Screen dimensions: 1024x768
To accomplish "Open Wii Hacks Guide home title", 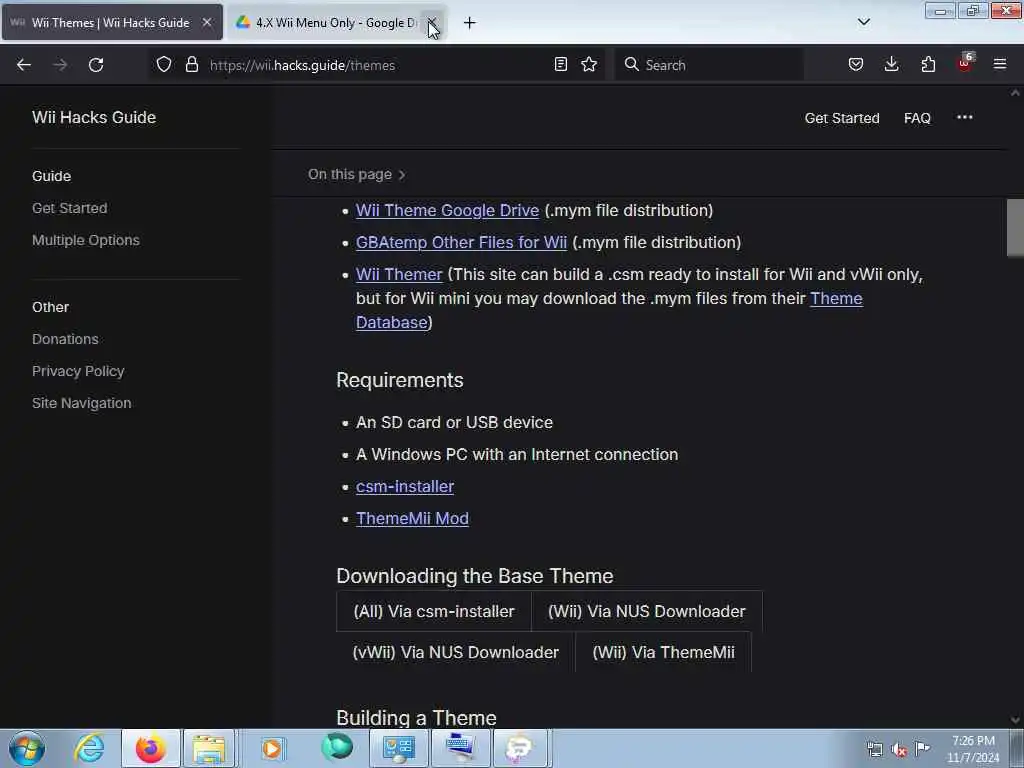I will point(94,118).
